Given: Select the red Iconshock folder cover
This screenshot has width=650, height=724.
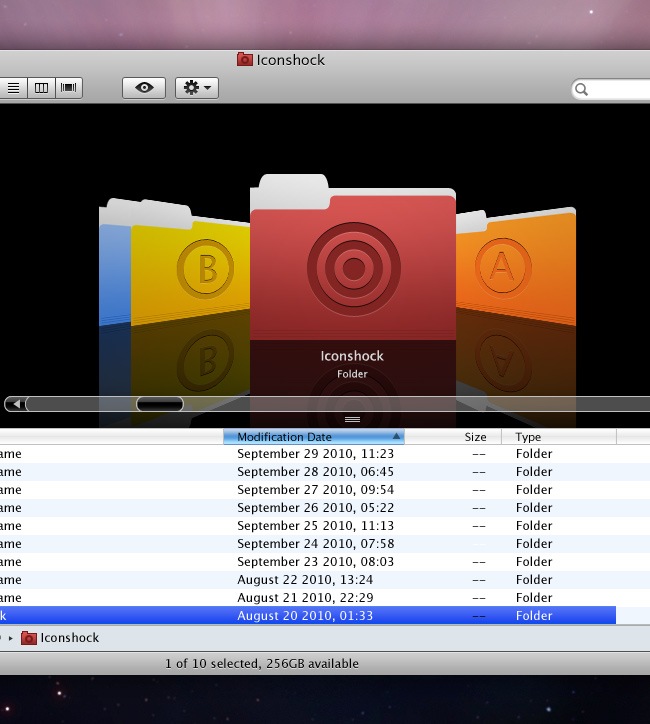Looking at the screenshot, I should click(353, 259).
